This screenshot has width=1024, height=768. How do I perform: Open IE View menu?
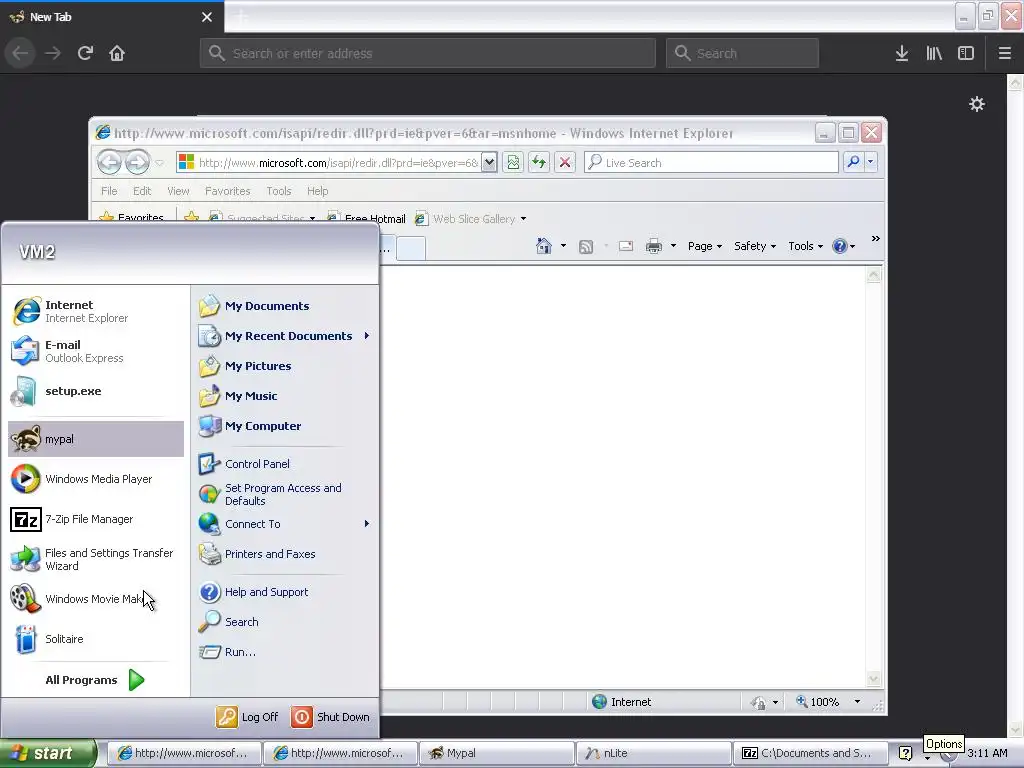click(178, 191)
